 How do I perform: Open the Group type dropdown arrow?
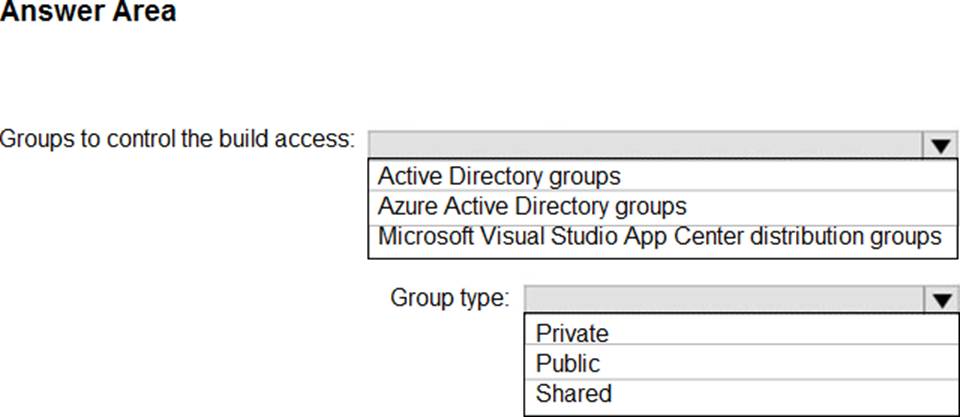click(939, 299)
